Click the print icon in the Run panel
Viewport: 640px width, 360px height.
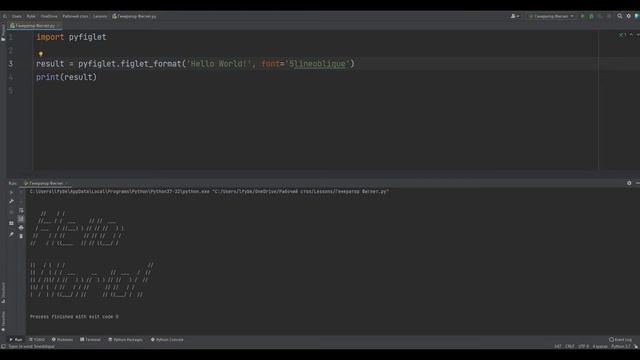coord(21,228)
